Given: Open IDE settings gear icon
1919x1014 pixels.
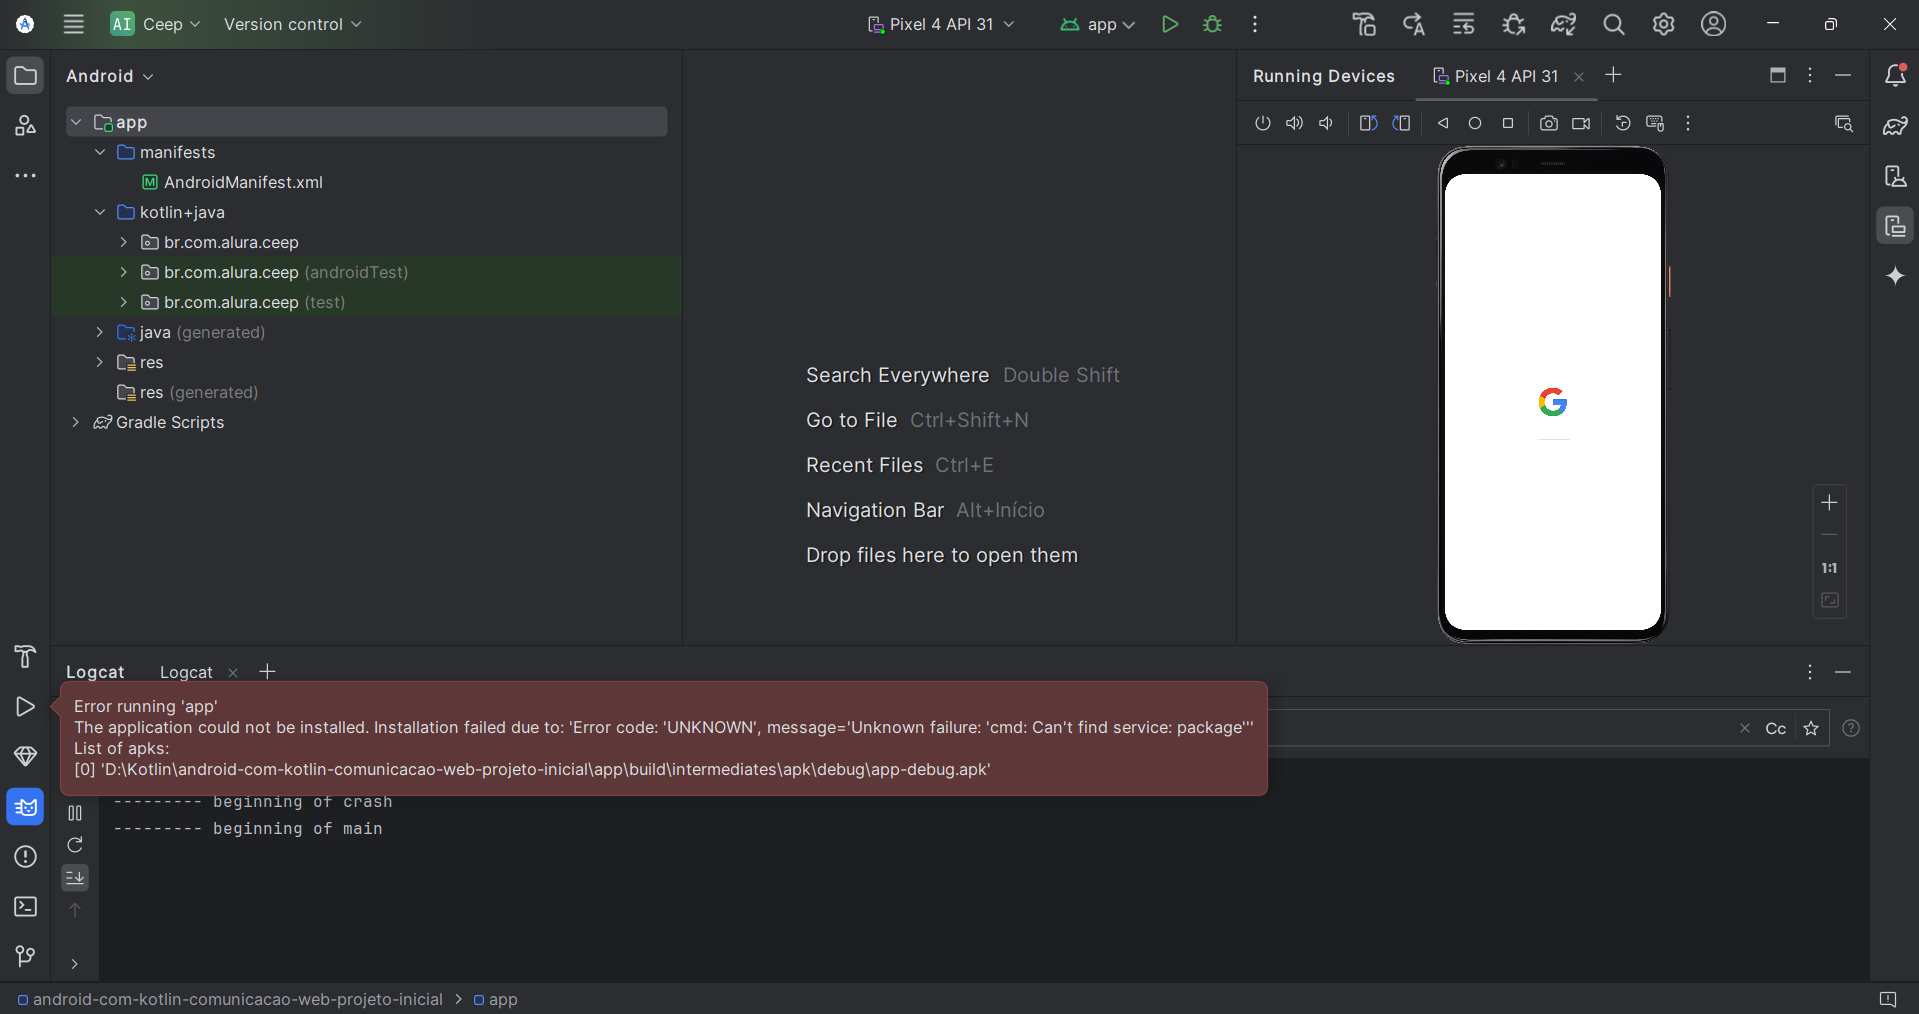Looking at the screenshot, I should pos(1663,24).
